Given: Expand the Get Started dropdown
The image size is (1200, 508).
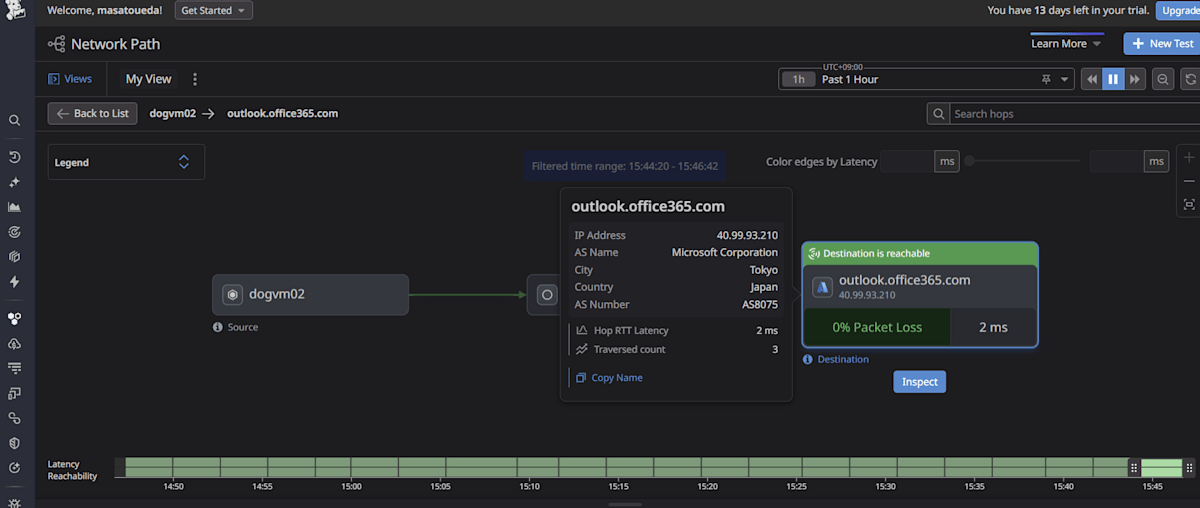Looking at the screenshot, I should [214, 10].
